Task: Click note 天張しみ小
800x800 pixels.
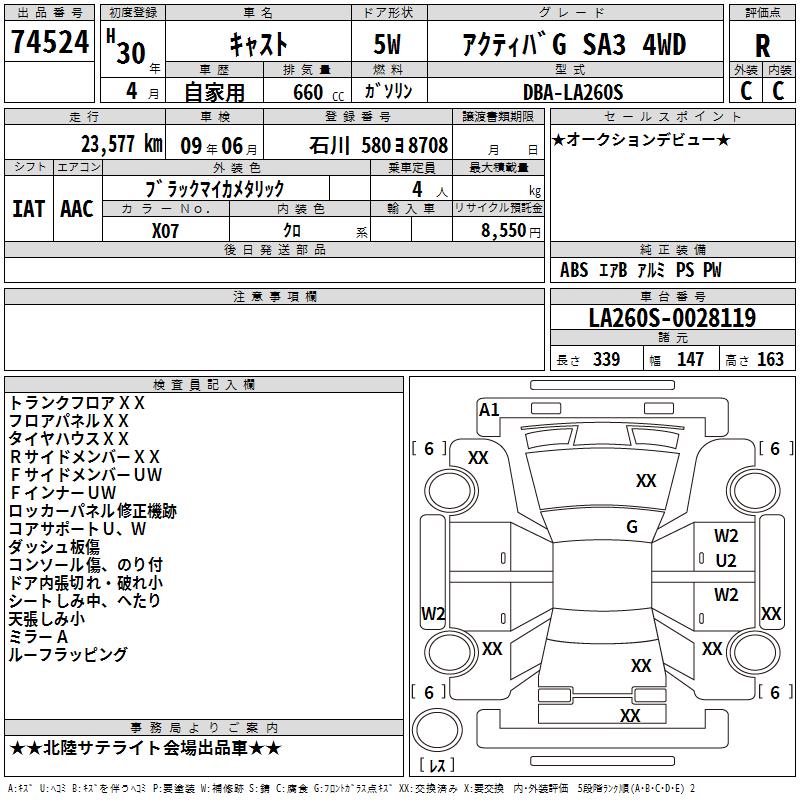Action: pos(46,618)
